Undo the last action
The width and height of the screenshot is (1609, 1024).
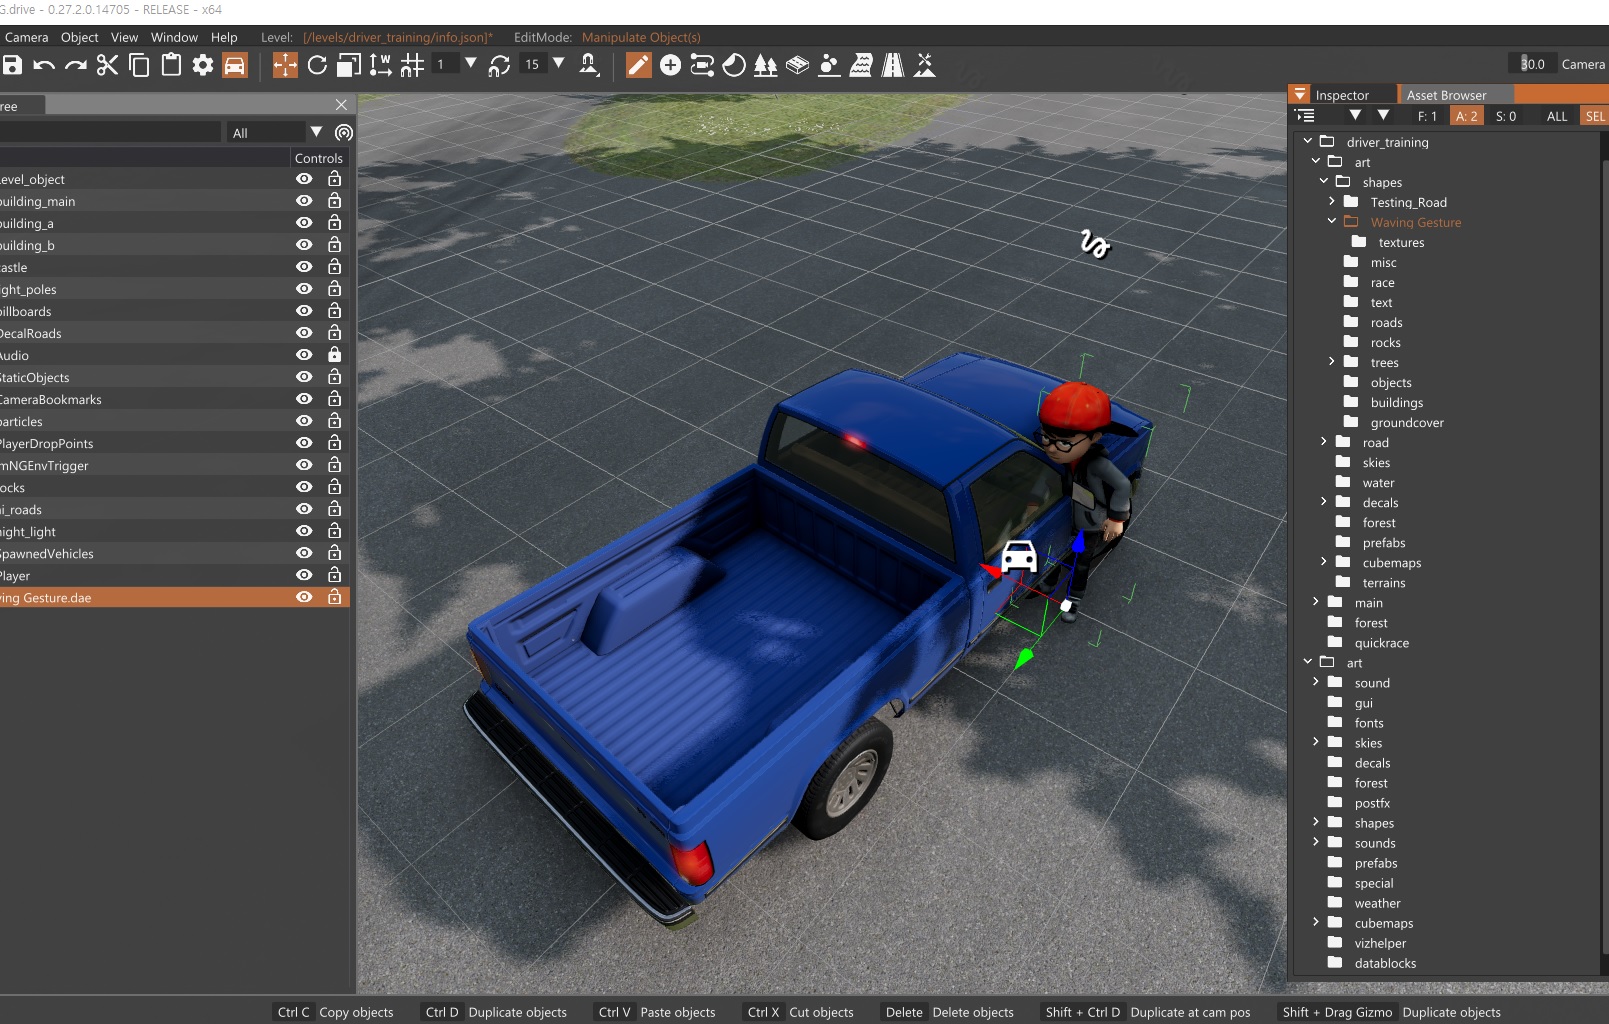(44, 65)
